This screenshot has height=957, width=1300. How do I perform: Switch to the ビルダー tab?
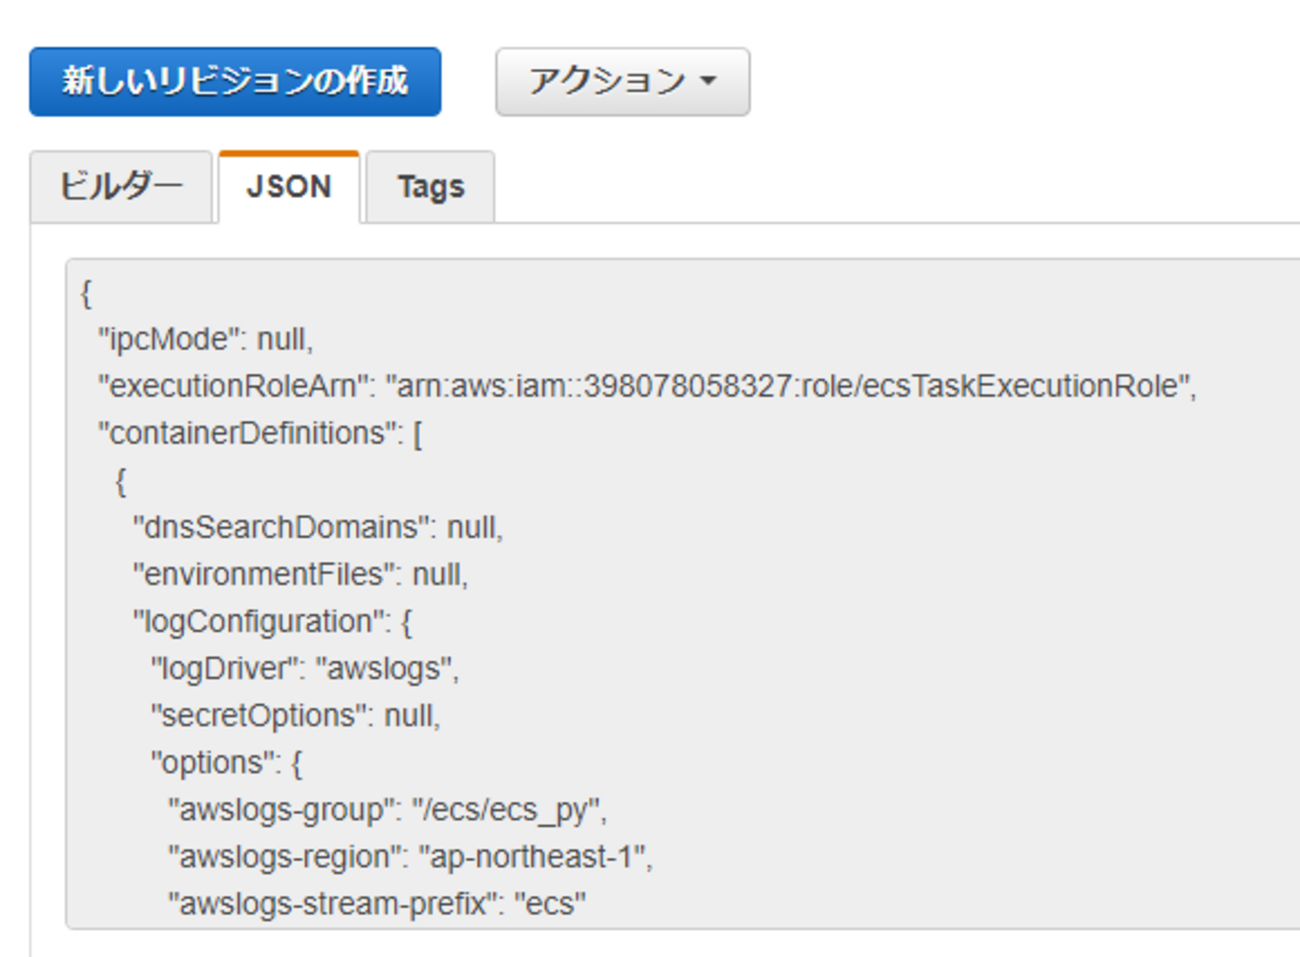[x=121, y=187]
